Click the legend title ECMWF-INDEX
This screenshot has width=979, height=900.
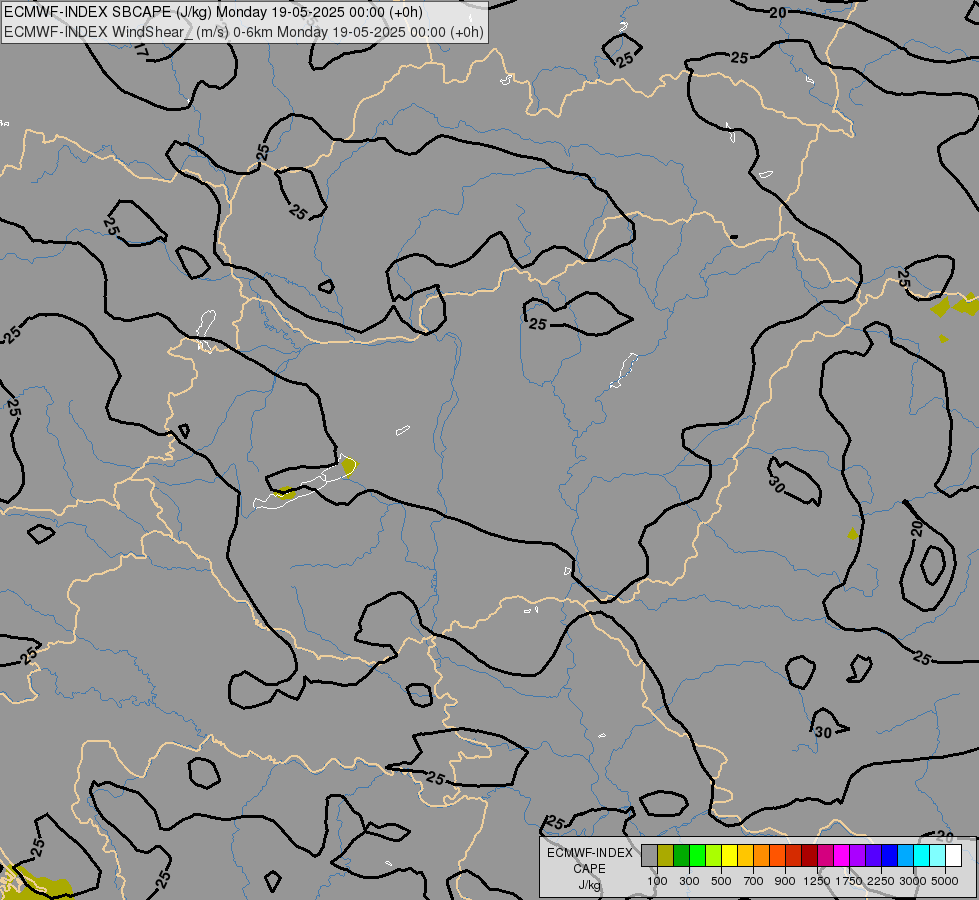[590, 853]
